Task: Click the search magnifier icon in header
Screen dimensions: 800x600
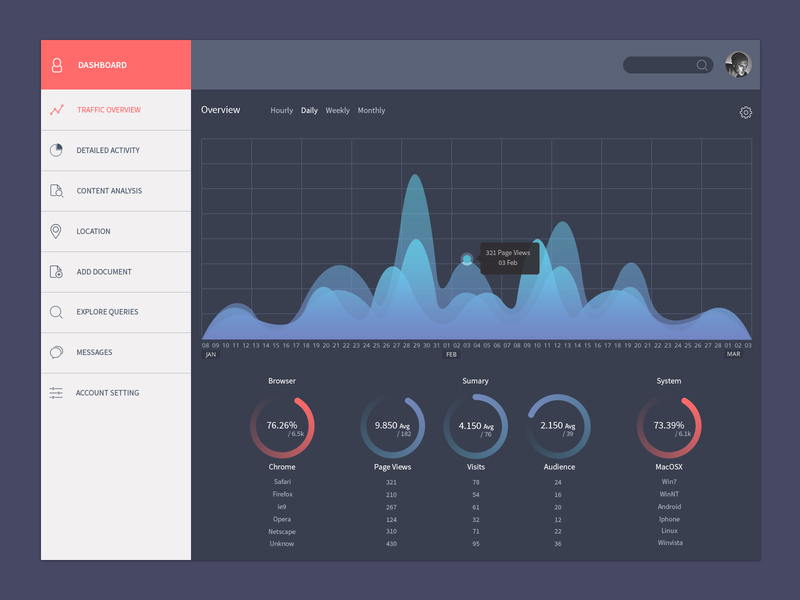Action: point(702,65)
